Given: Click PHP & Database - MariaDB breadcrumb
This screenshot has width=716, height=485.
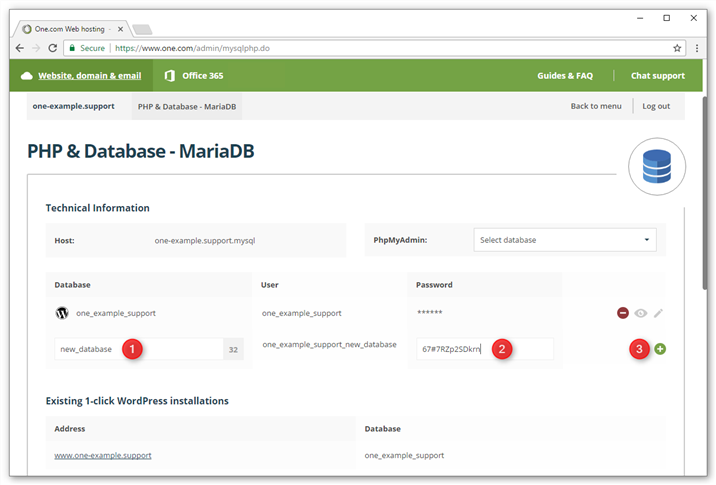Looking at the screenshot, I should pyautogui.click(x=187, y=106).
